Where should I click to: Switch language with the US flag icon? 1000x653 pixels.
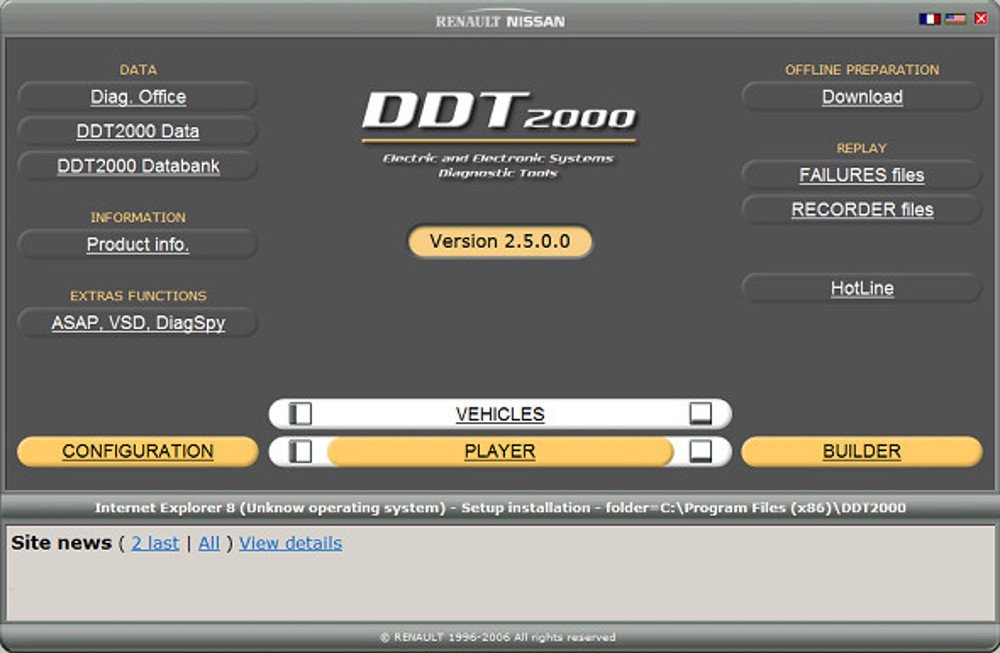coord(955,18)
